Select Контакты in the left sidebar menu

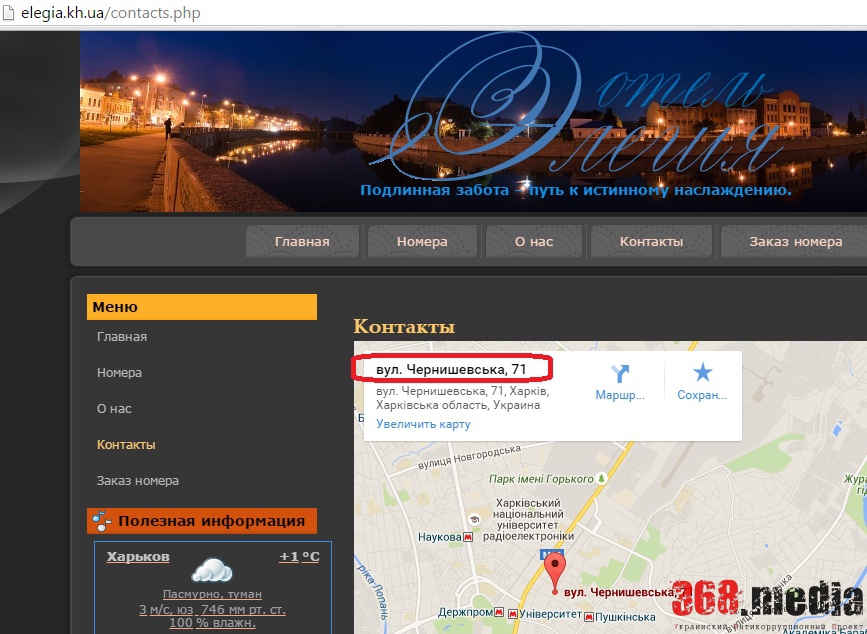[126, 445]
